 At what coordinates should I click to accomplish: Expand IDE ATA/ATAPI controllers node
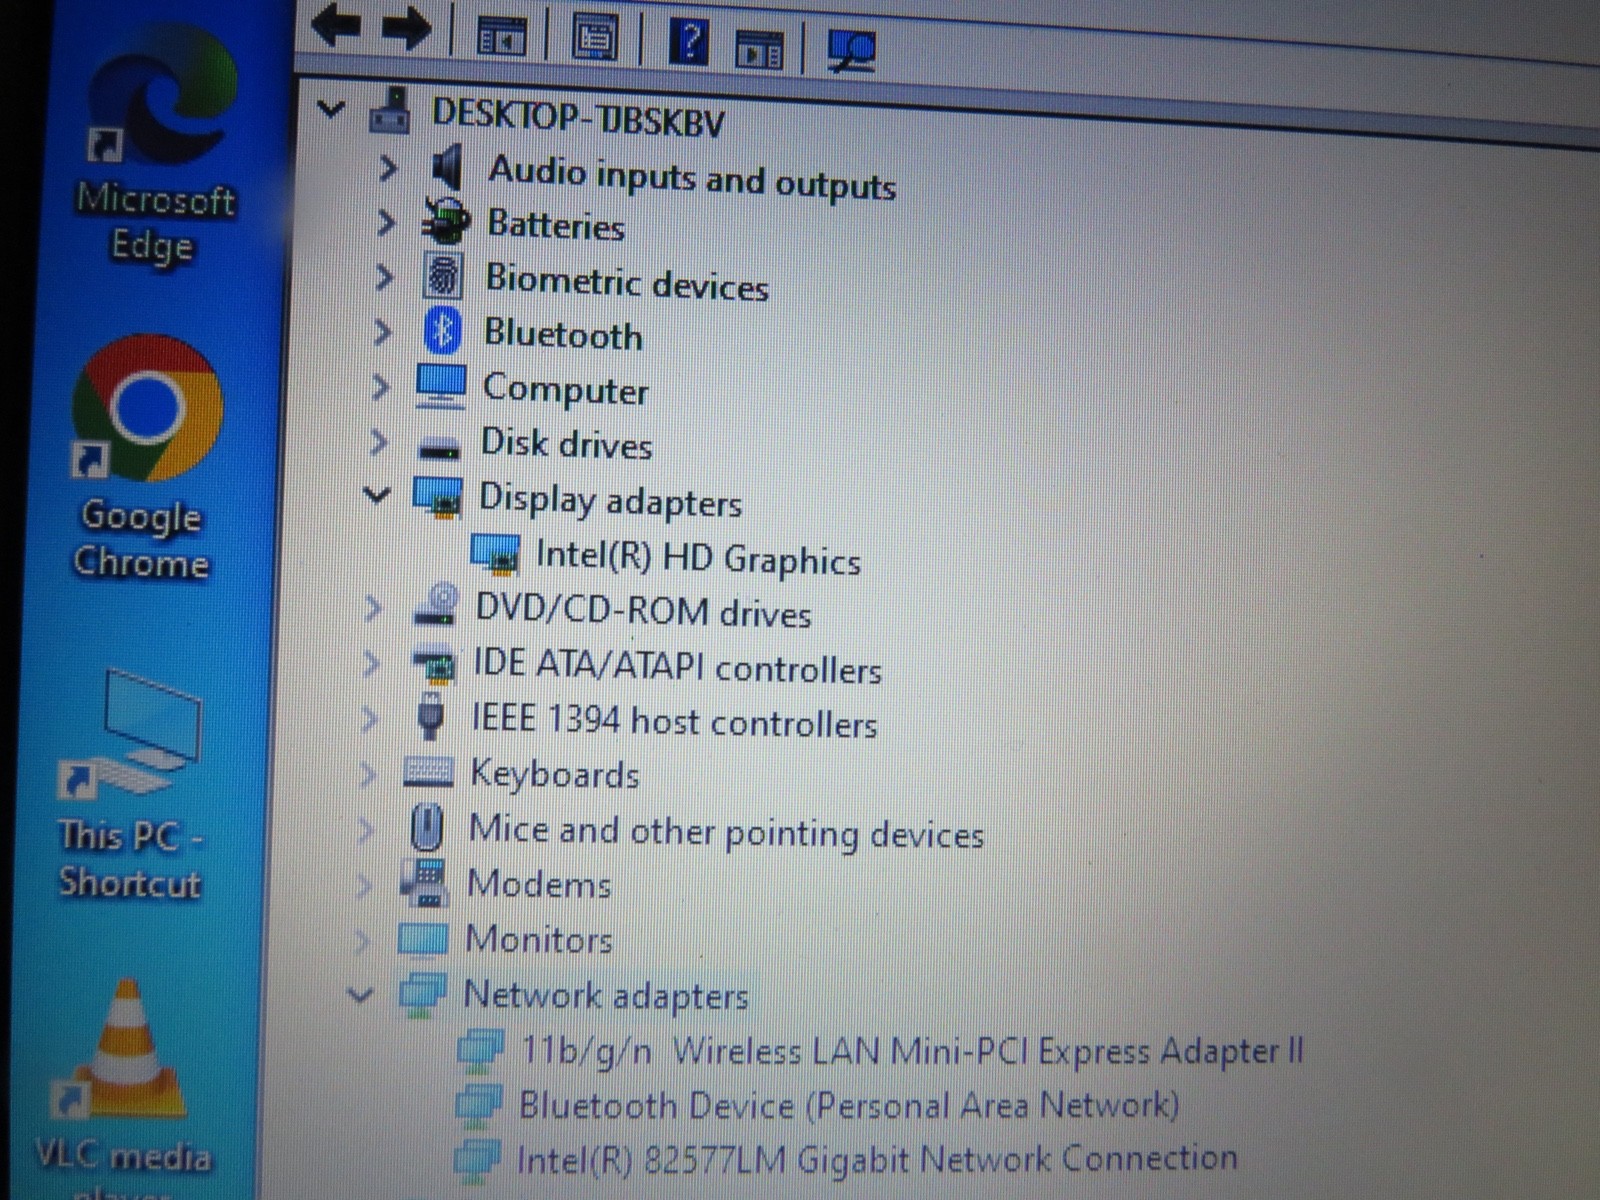point(371,662)
